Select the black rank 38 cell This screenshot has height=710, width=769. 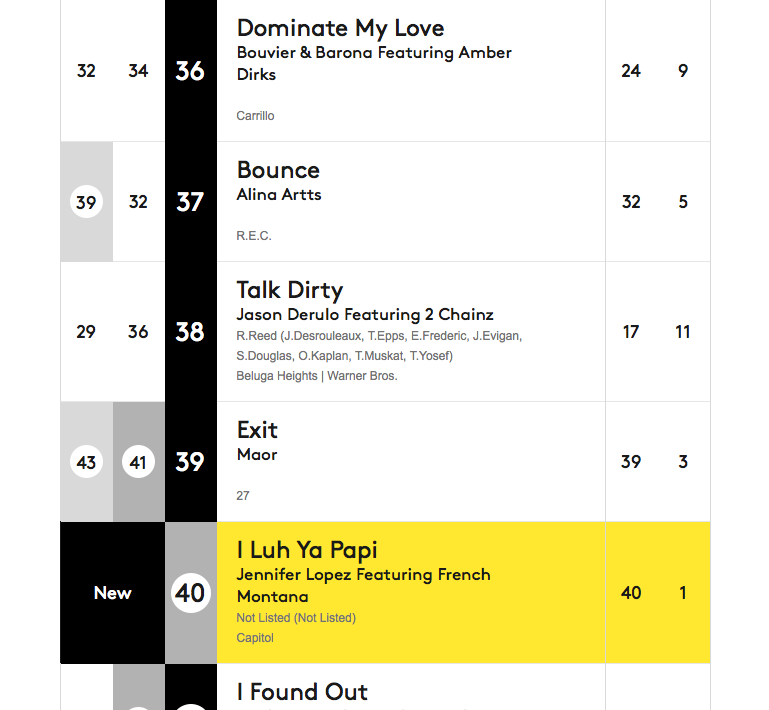click(190, 332)
